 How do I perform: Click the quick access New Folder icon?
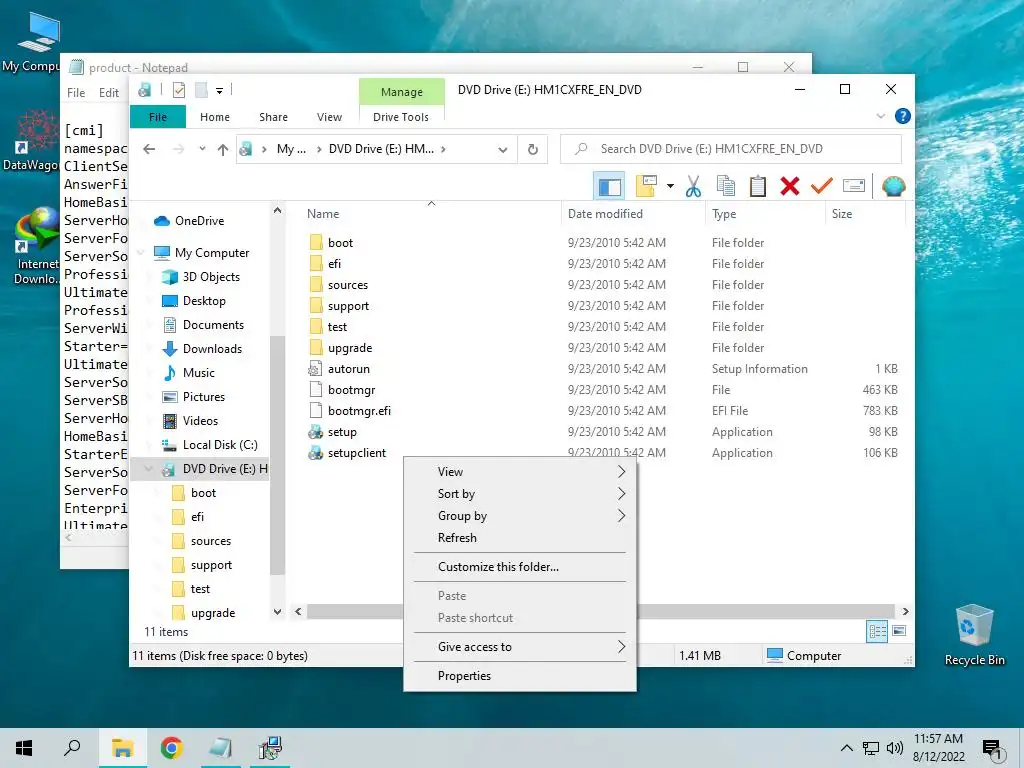pos(201,90)
